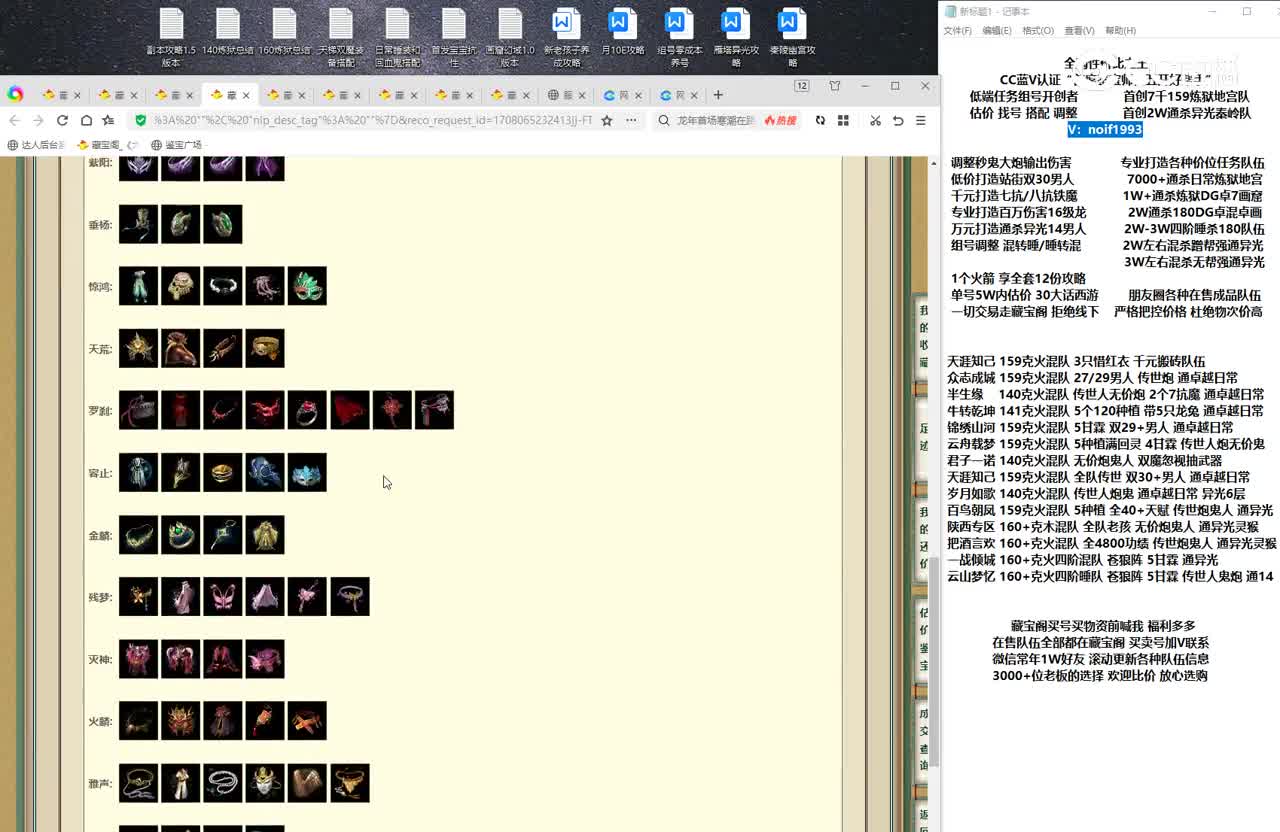
Task: Click the pearl necklace in 雅声 row
Action: pyautogui.click(x=223, y=782)
